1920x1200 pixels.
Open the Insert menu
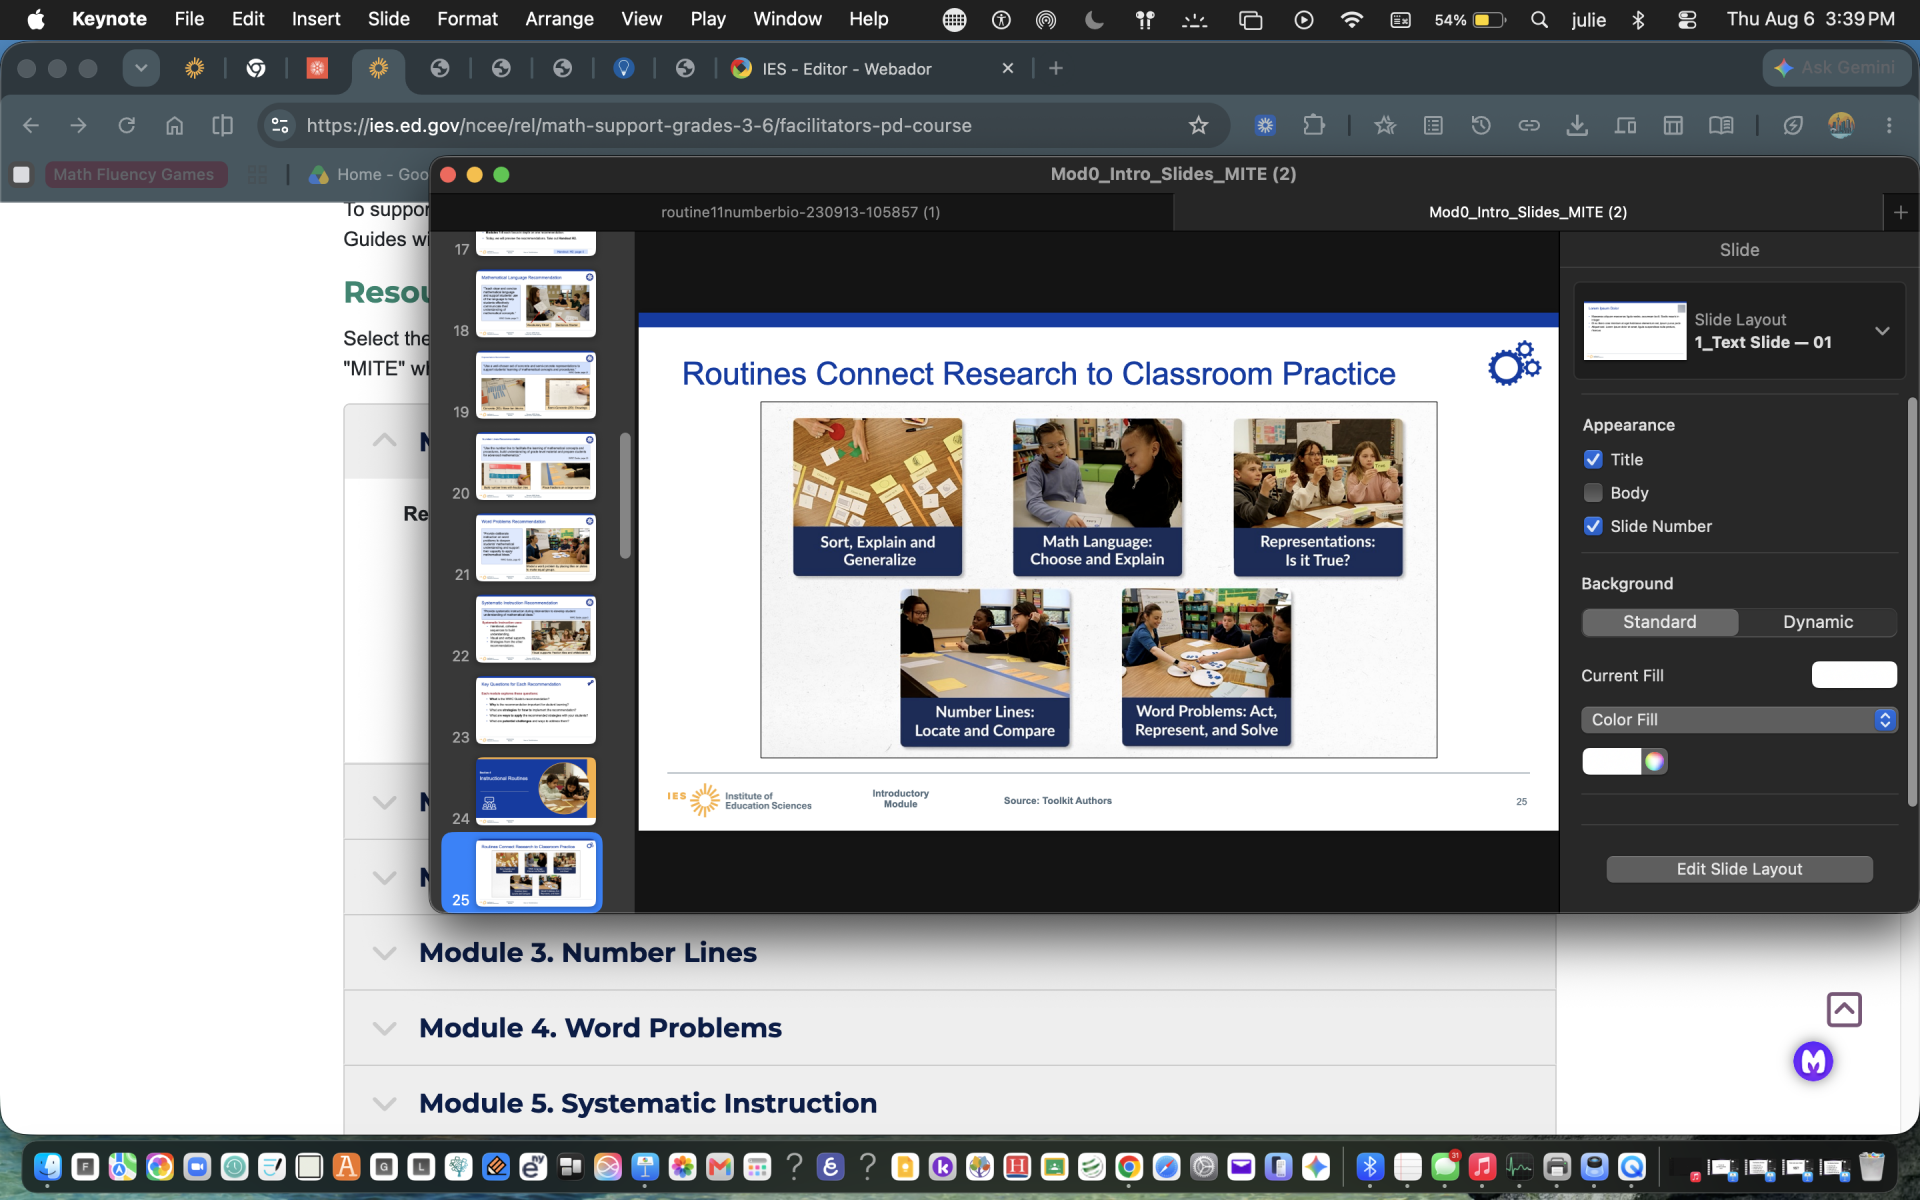coord(316,19)
